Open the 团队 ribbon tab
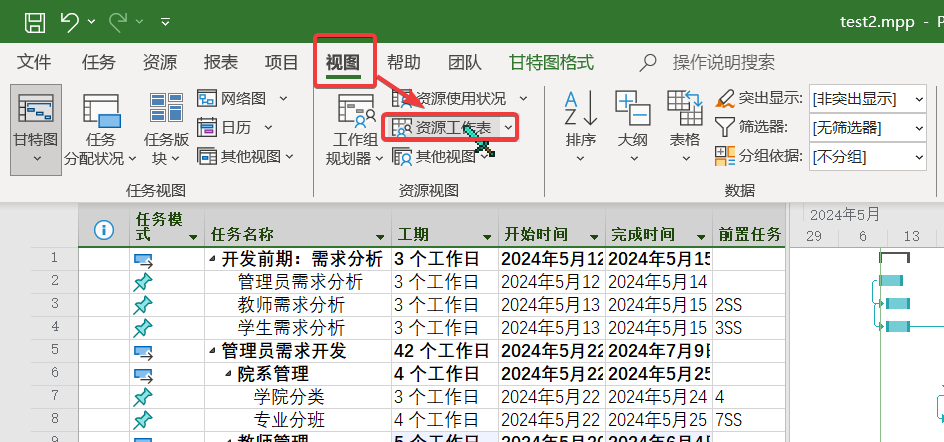 click(465, 62)
